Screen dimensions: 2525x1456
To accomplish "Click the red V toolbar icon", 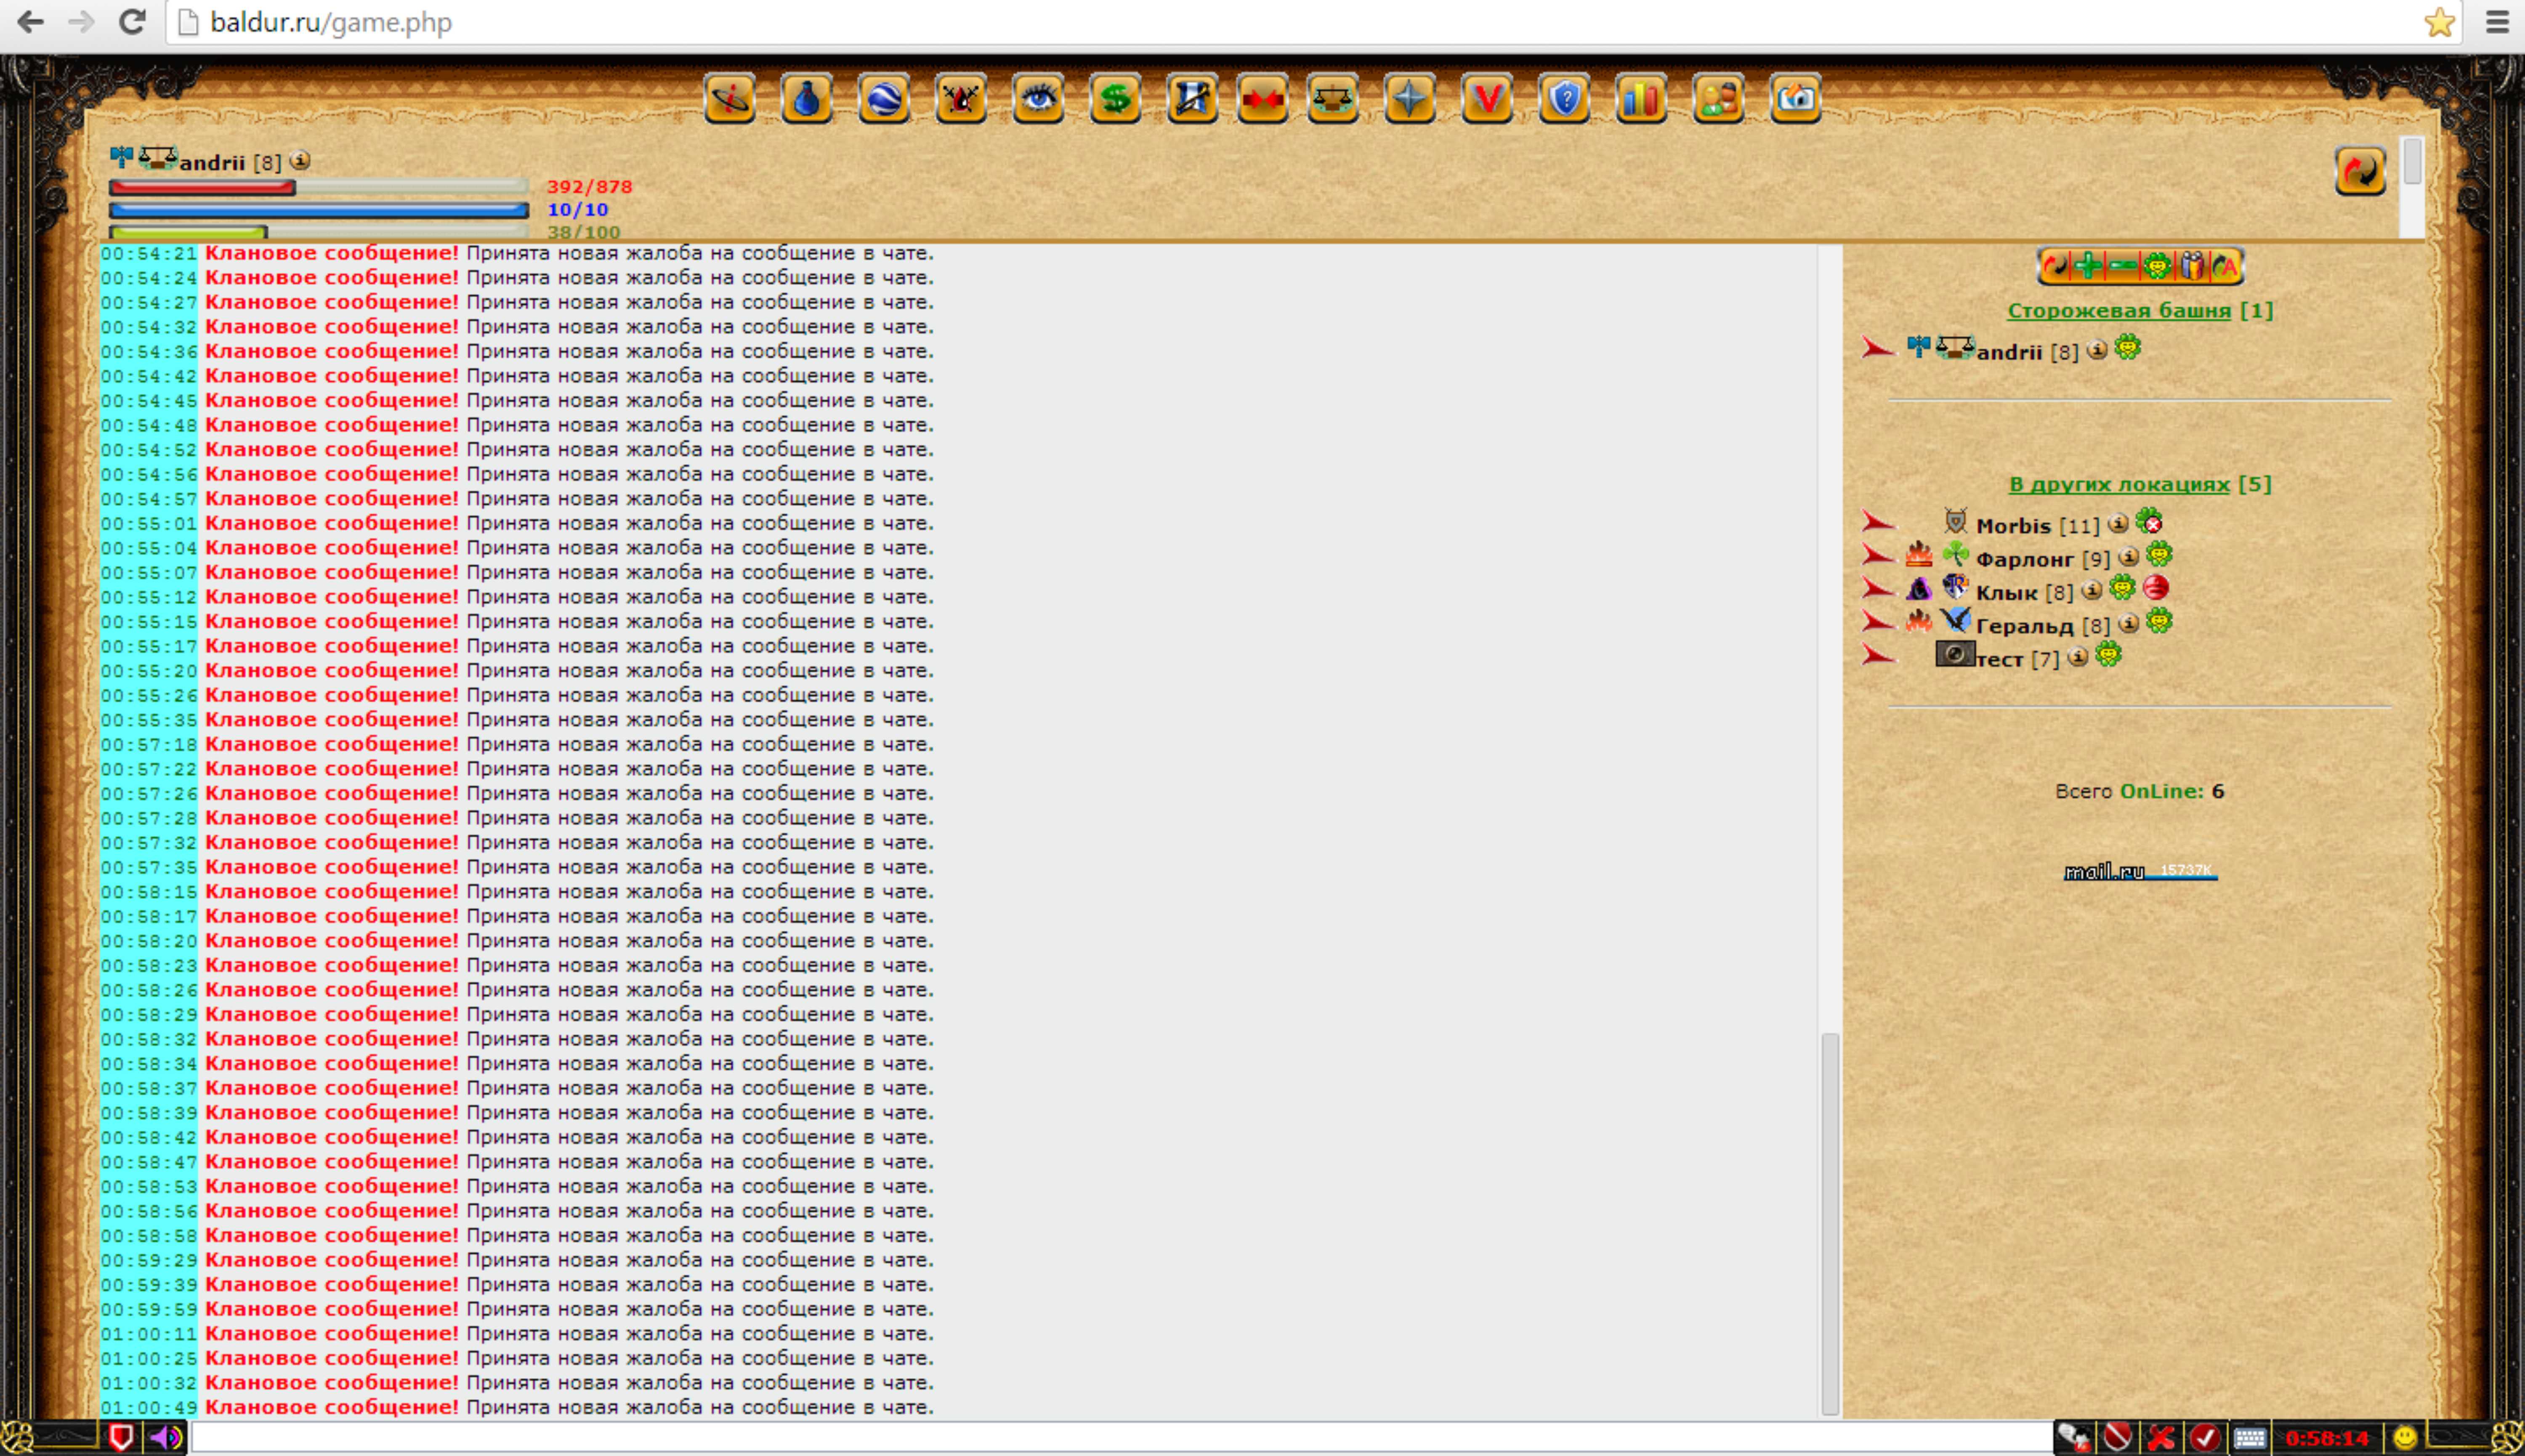I will point(1487,98).
